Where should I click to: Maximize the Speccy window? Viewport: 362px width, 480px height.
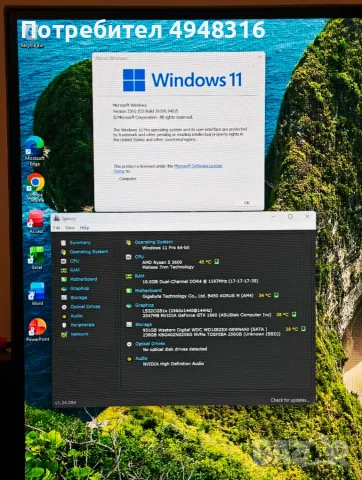[x=290, y=217]
